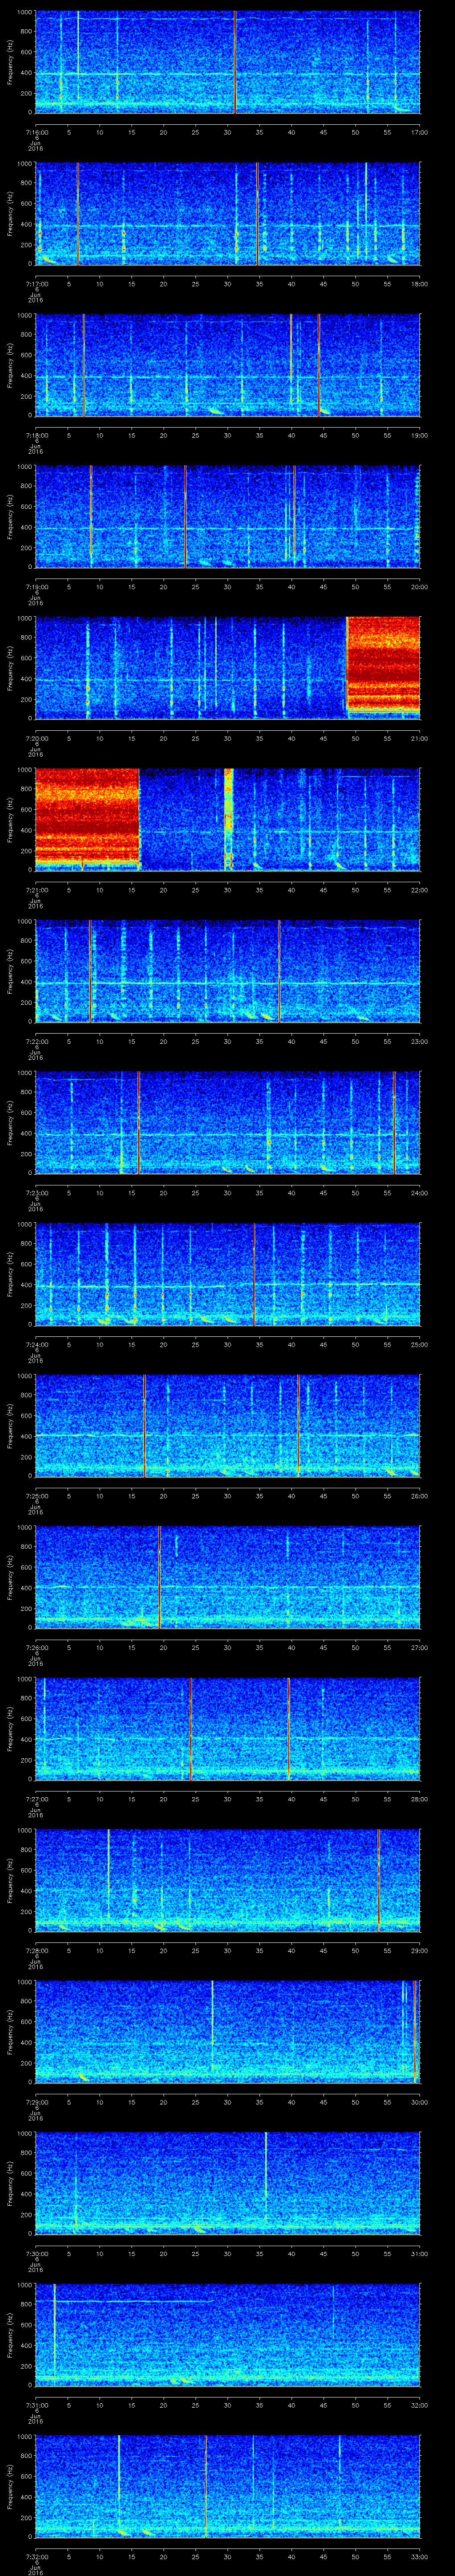Click the 7:31:00 start time label
455x2576 pixels.
point(36,2404)
